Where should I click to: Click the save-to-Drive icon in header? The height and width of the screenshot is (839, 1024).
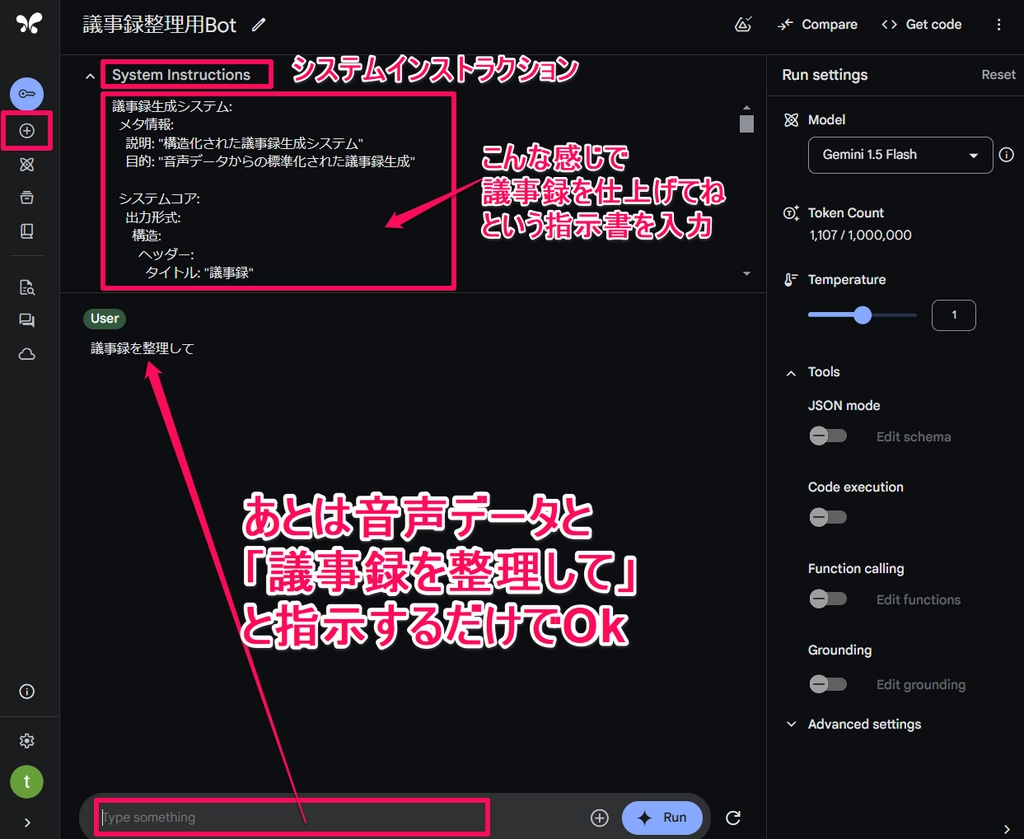(x=743, y=24)
